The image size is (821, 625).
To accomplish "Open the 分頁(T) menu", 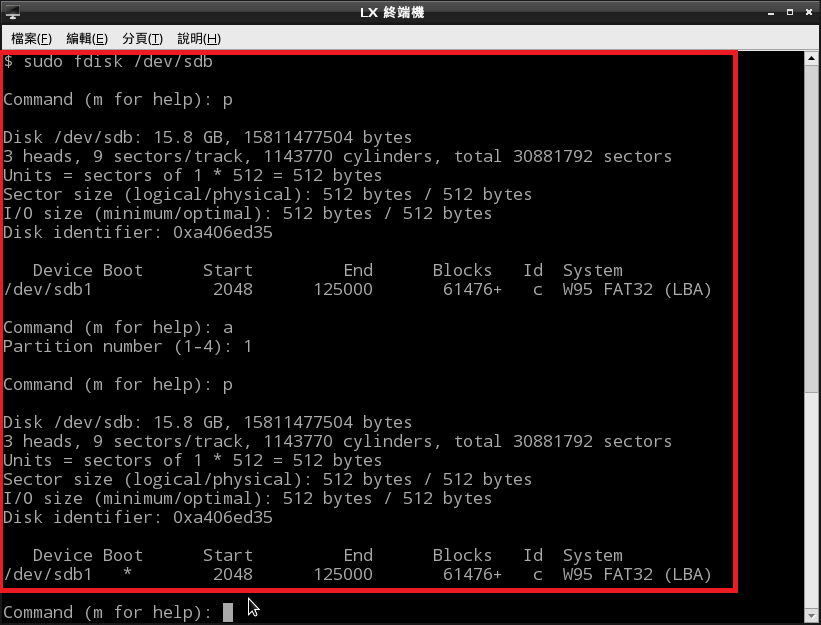I will (x=142, y=38).
